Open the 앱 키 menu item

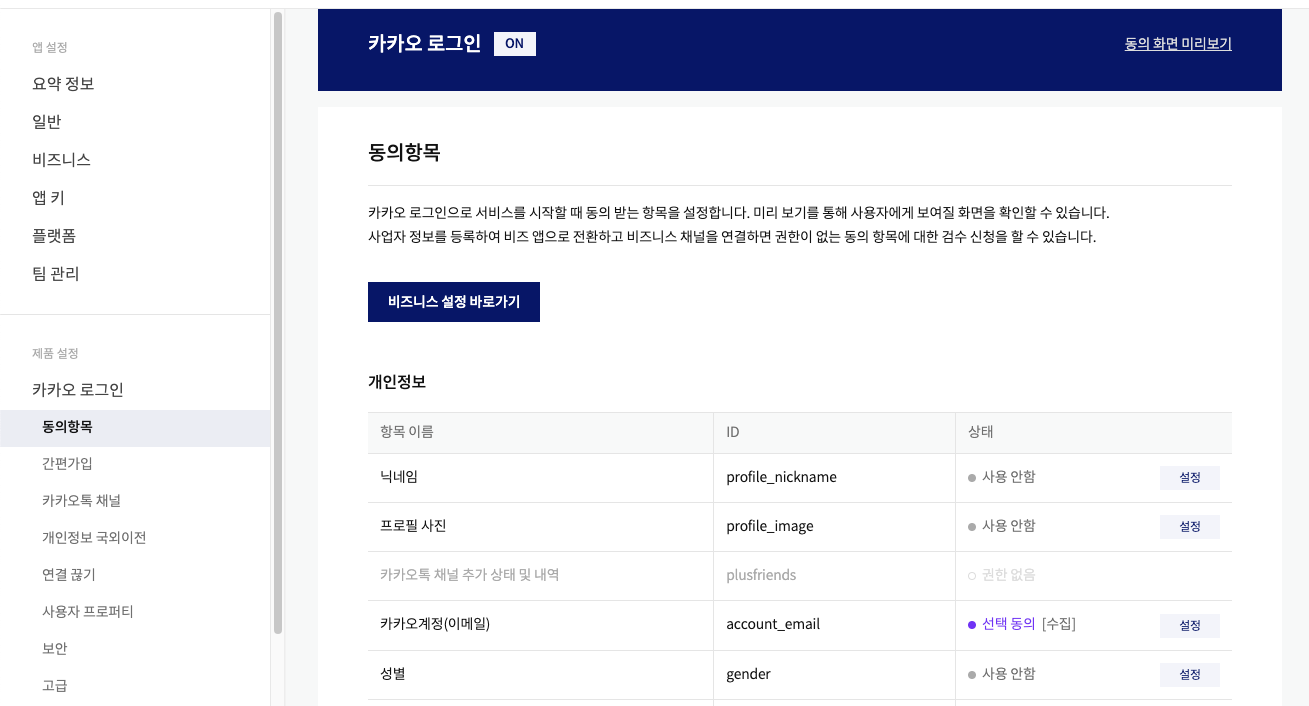coord(48,198)
